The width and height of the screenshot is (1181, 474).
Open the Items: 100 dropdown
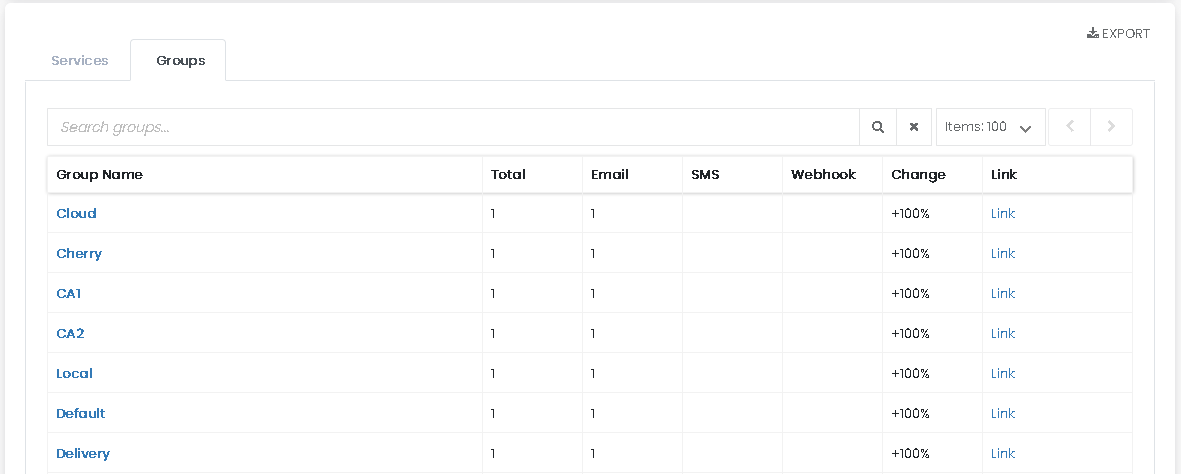pyautogui.click(x=990, y=127)
